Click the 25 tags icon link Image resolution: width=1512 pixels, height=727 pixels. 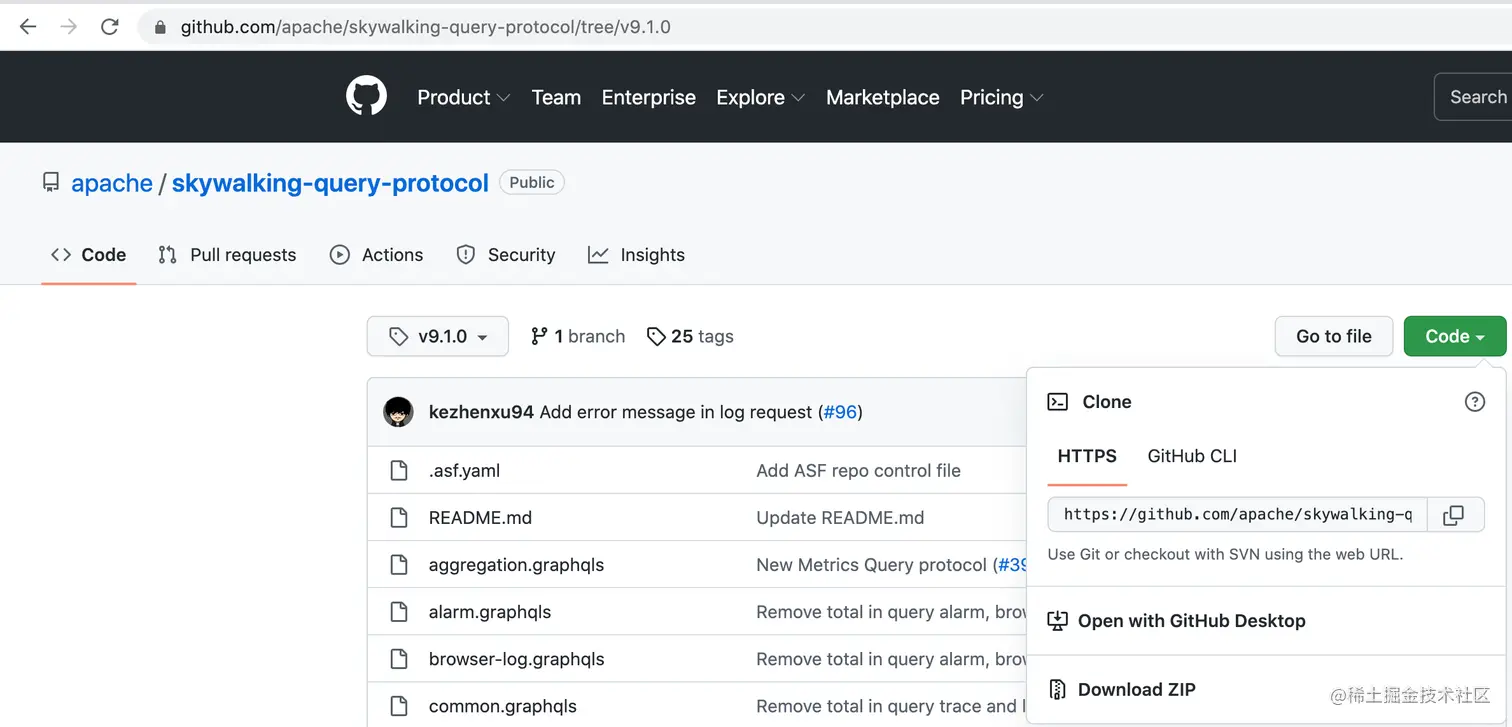tap(690, 336)
